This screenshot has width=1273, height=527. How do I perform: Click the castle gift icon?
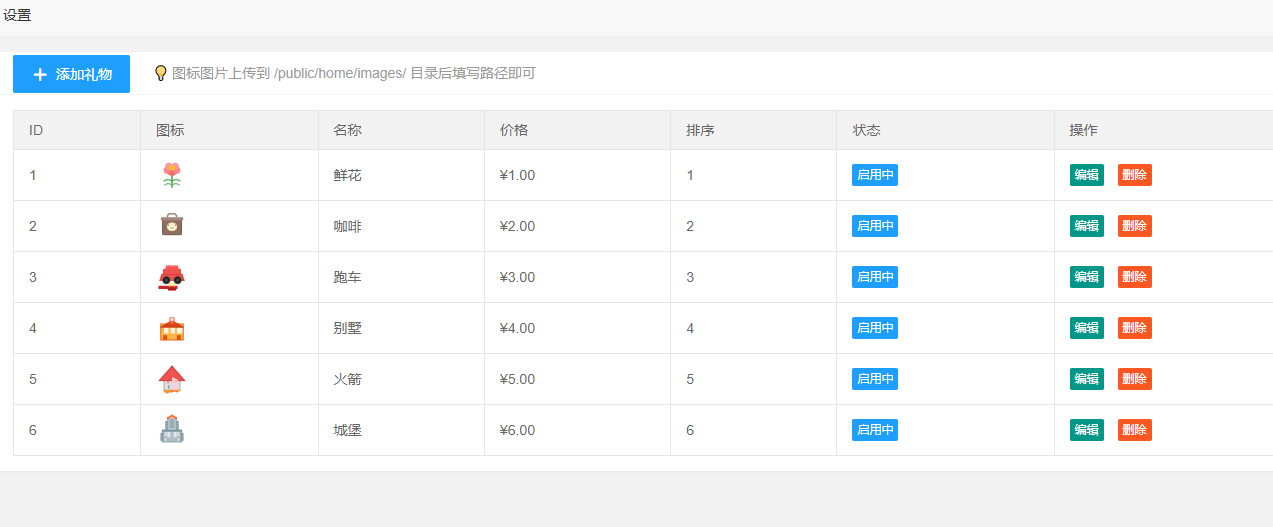pyautogui.click(x=172, y=430)
